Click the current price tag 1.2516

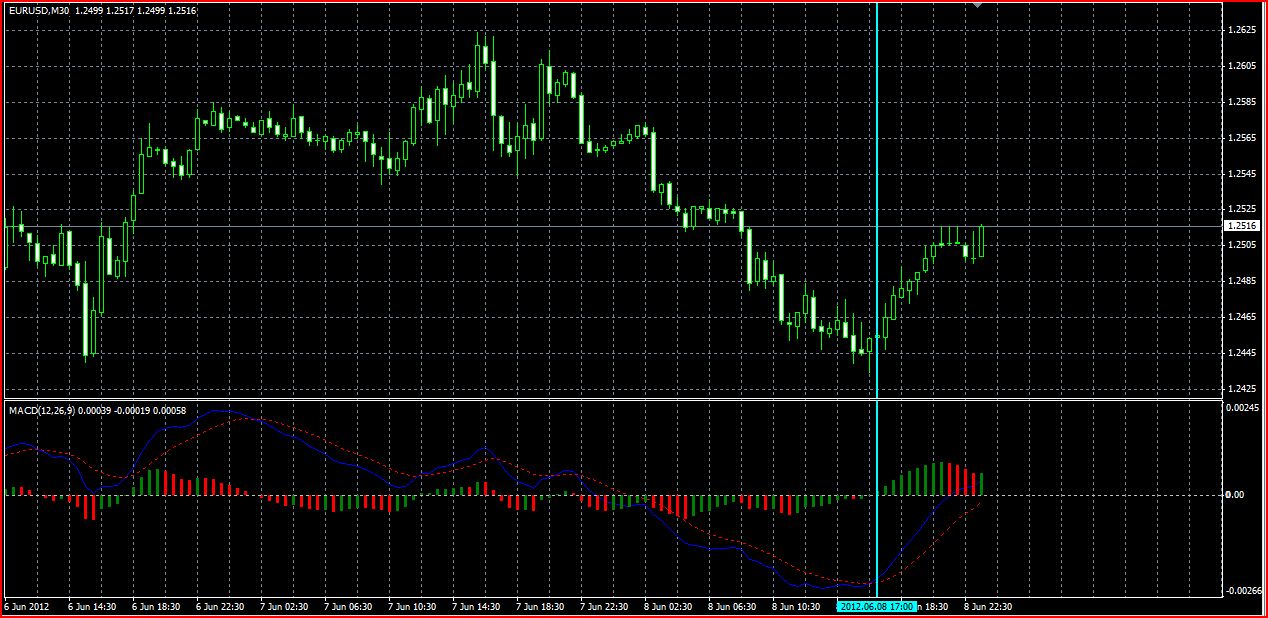(1242, 226)
